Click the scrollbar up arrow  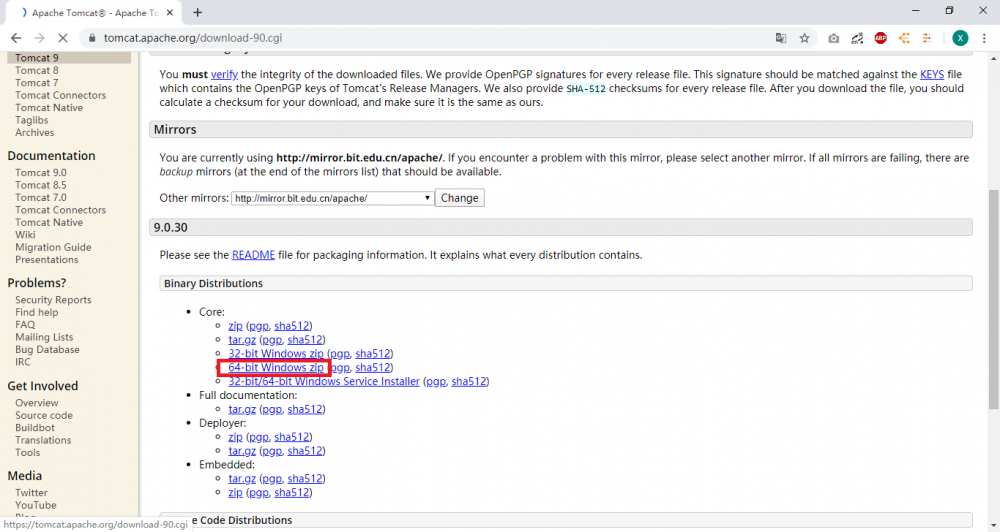point(994,57)
